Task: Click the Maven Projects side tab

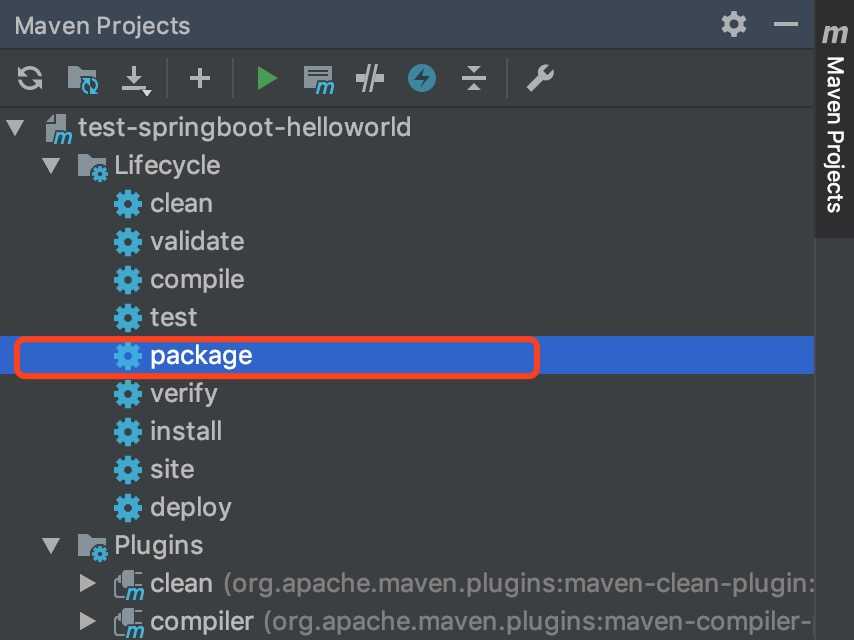Action: tap(834, 118)
